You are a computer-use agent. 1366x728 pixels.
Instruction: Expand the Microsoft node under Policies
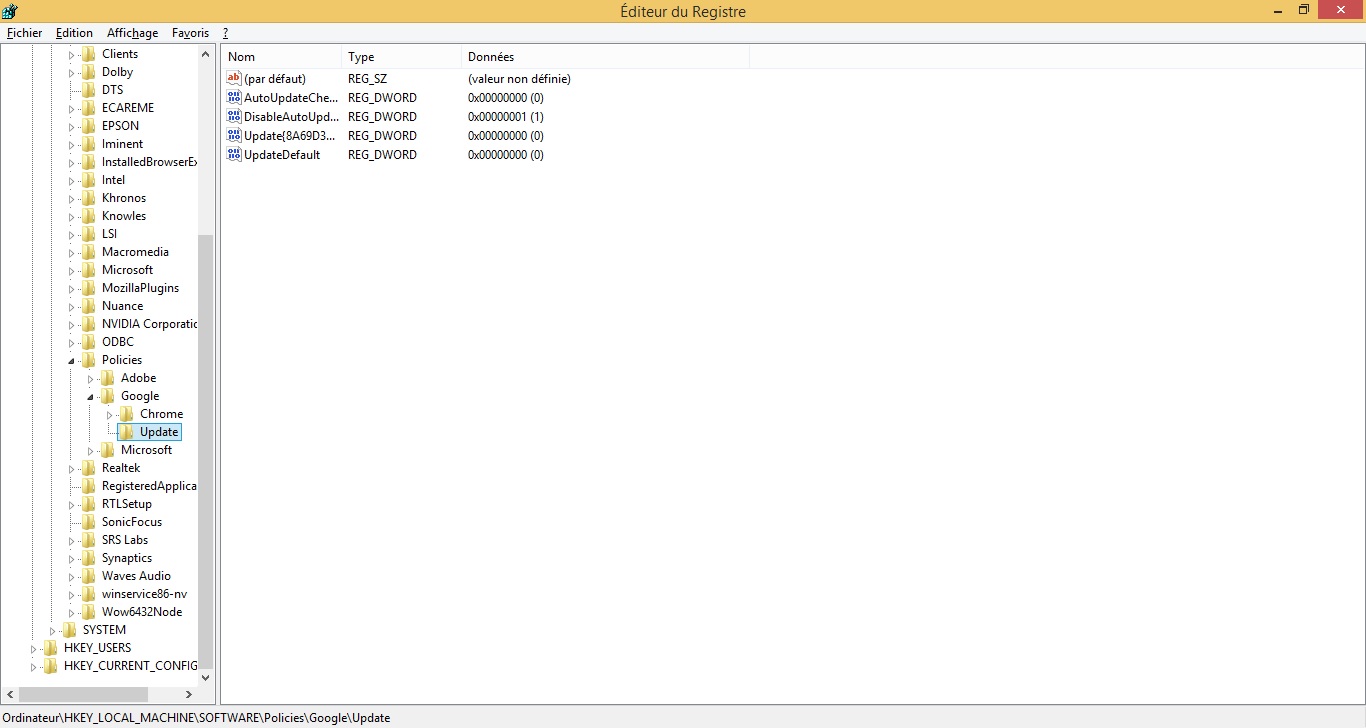coord(91,450)
